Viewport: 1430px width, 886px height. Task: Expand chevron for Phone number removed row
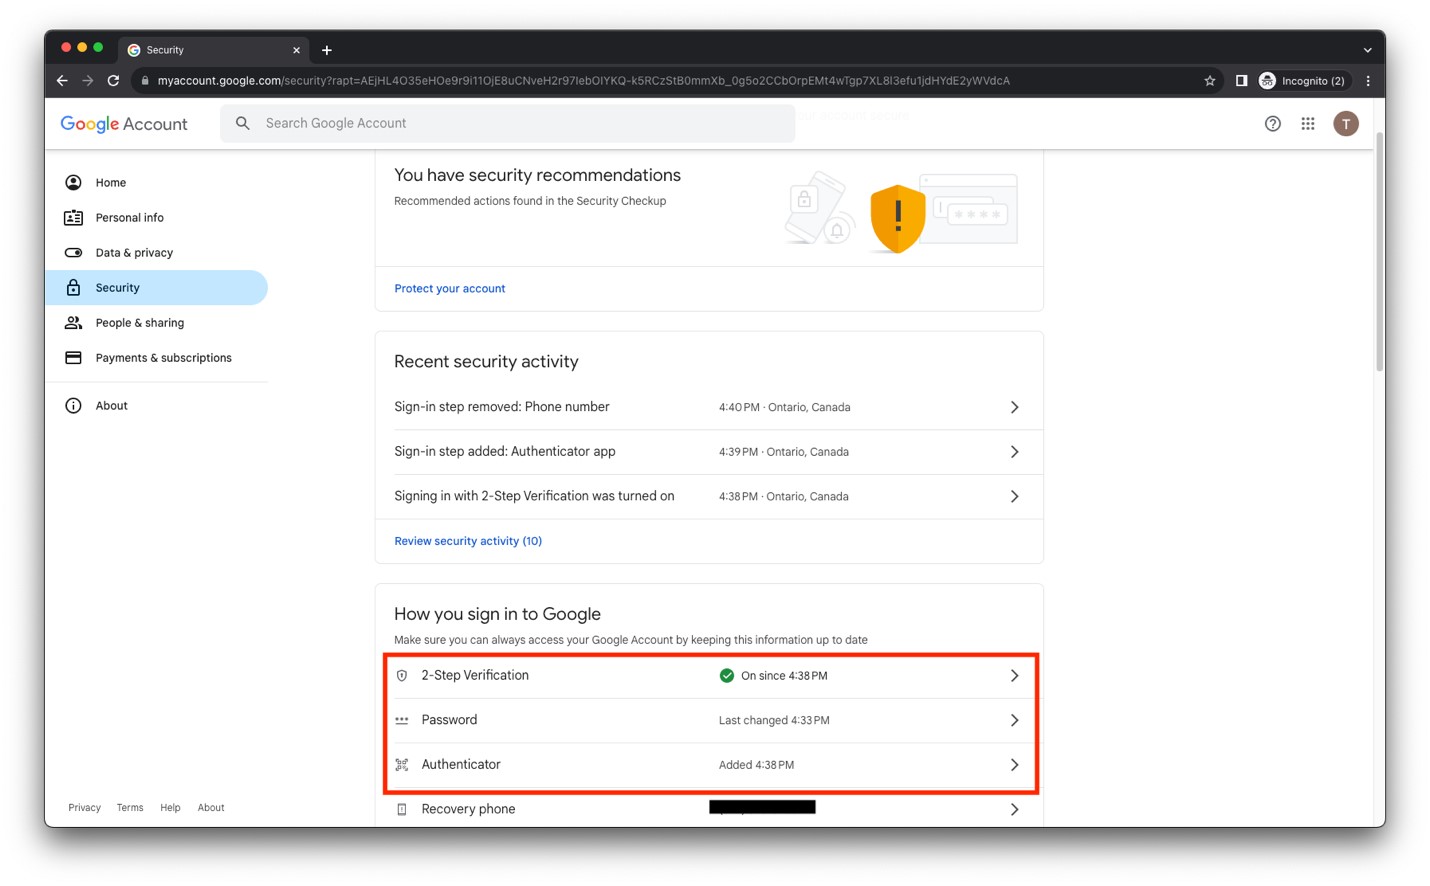point(1014,407)
